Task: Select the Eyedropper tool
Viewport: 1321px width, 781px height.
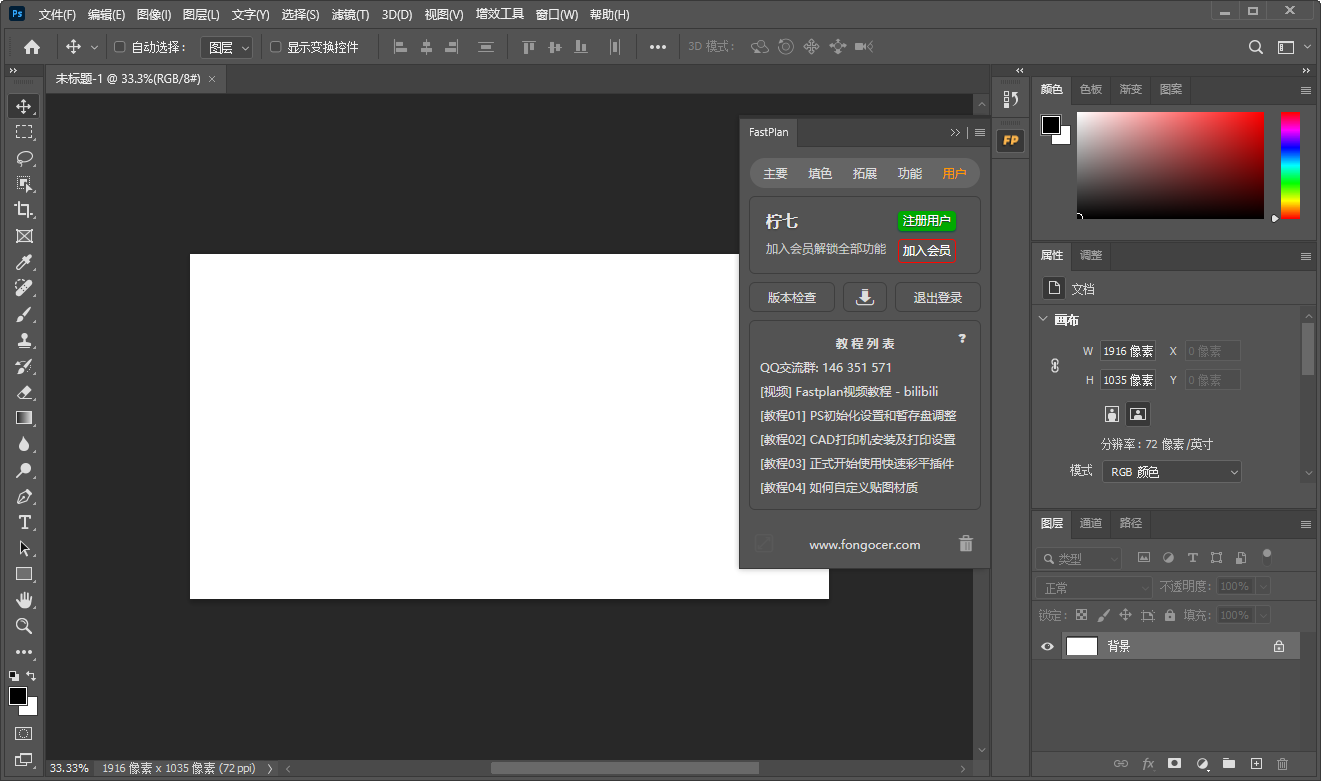Action: pos(24,262)
